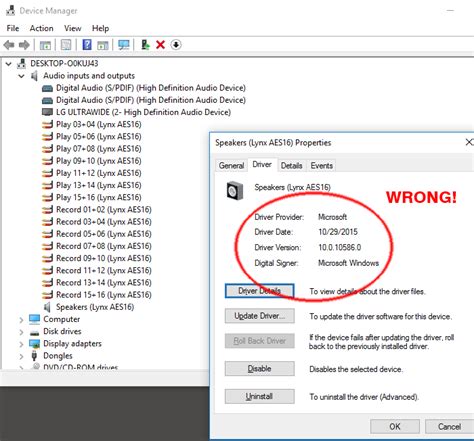Open the Help menu
Image resolution: width=474 pixels, height=441 pixels.
[x=100, y=28]
